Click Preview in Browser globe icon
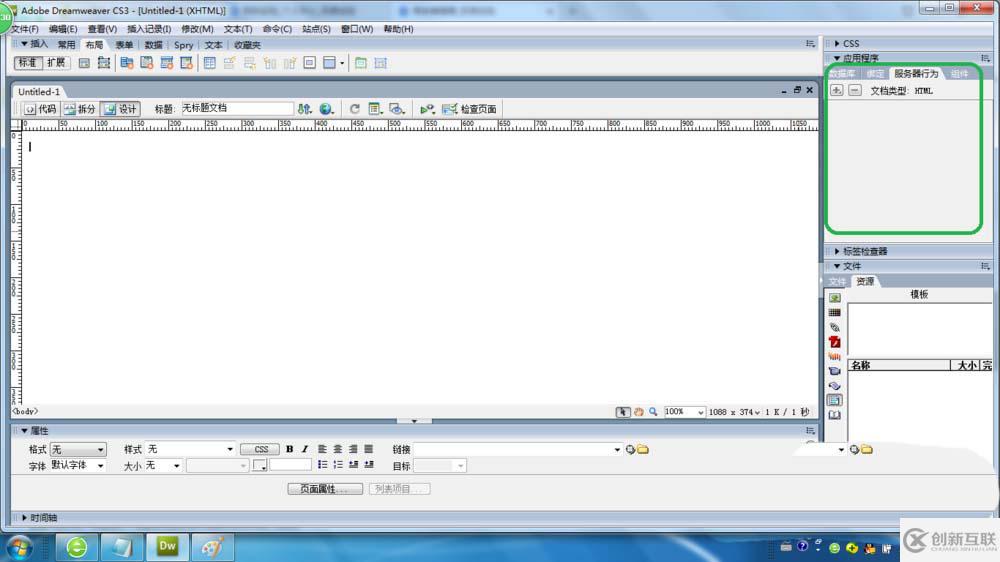The image size is (1000, 562). click(327, 109)
